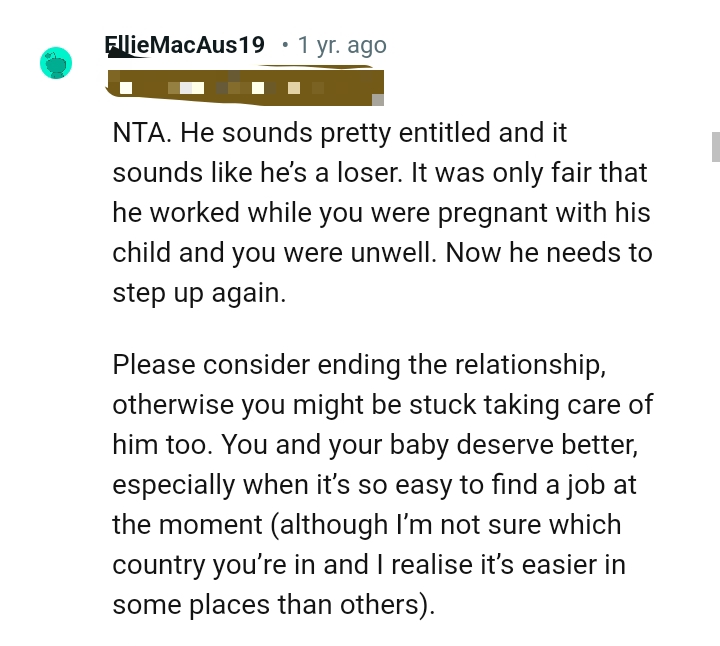
Task: Click the final line 'some places than others).'
Action: coord(274,605)
